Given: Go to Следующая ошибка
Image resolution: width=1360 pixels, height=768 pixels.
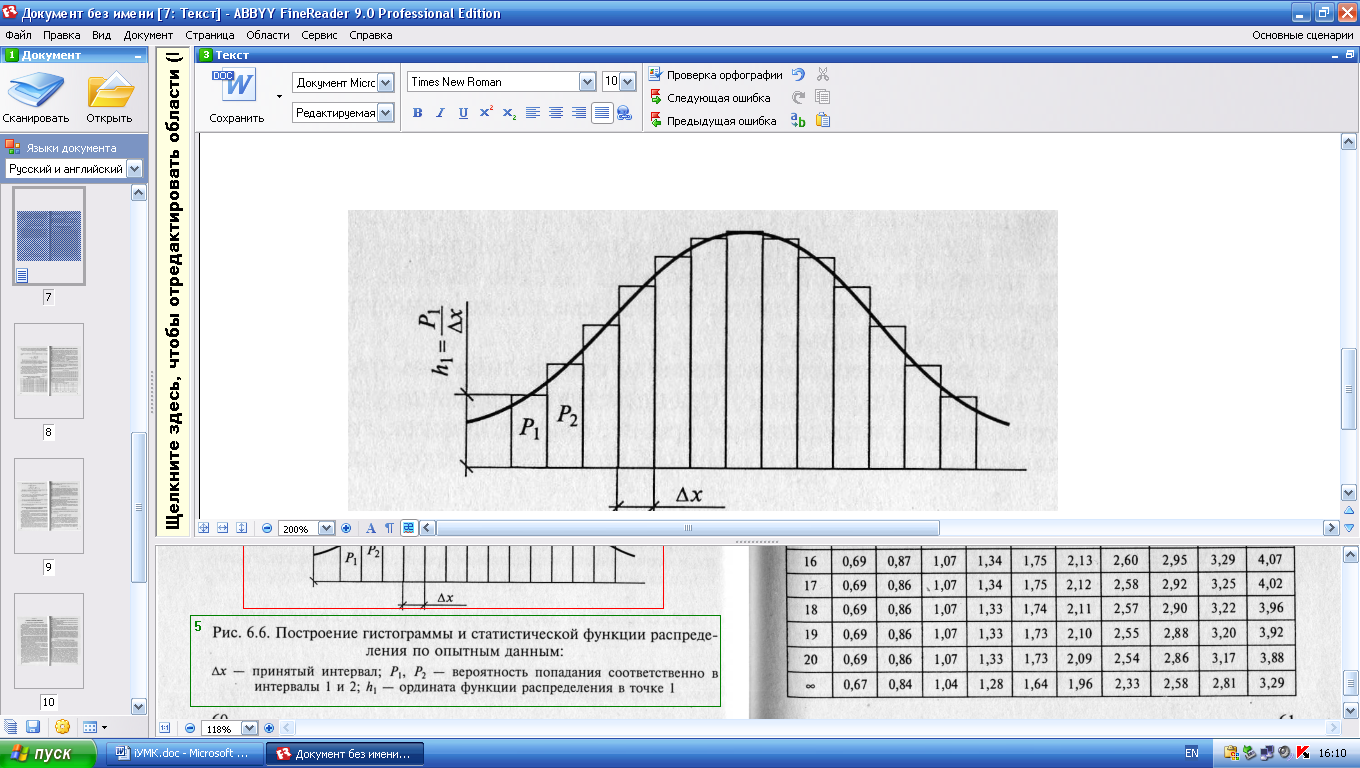Looking at the screenshot, I should [x=710, y=98].
